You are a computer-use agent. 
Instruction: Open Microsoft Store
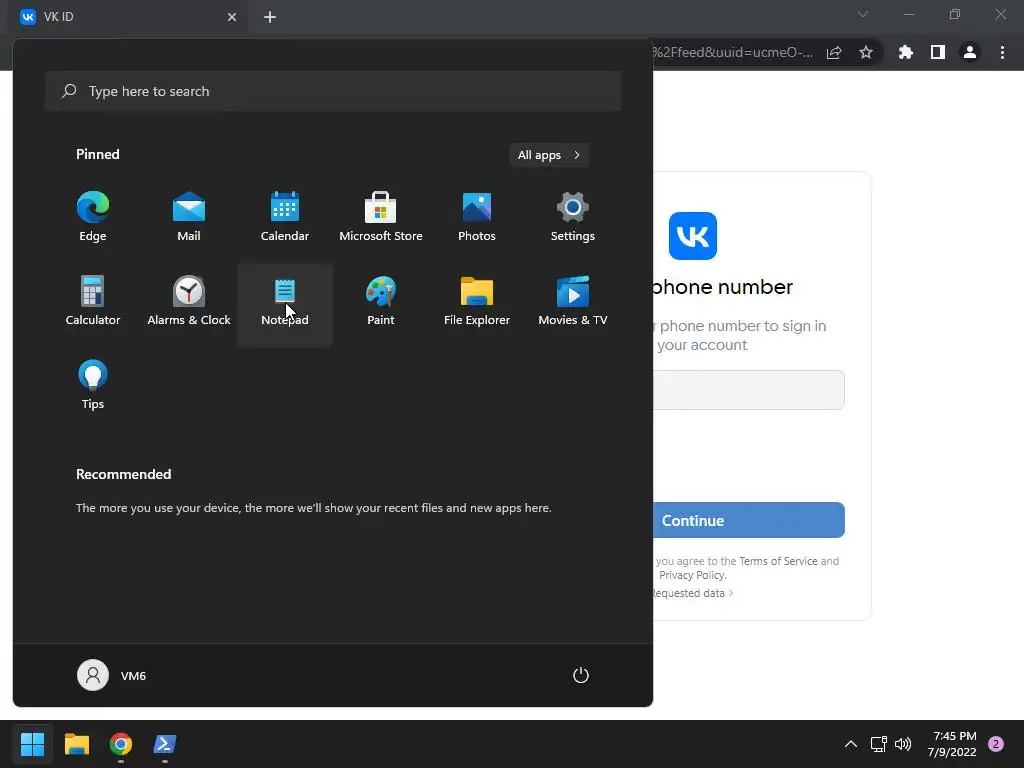tap(381, 217)
